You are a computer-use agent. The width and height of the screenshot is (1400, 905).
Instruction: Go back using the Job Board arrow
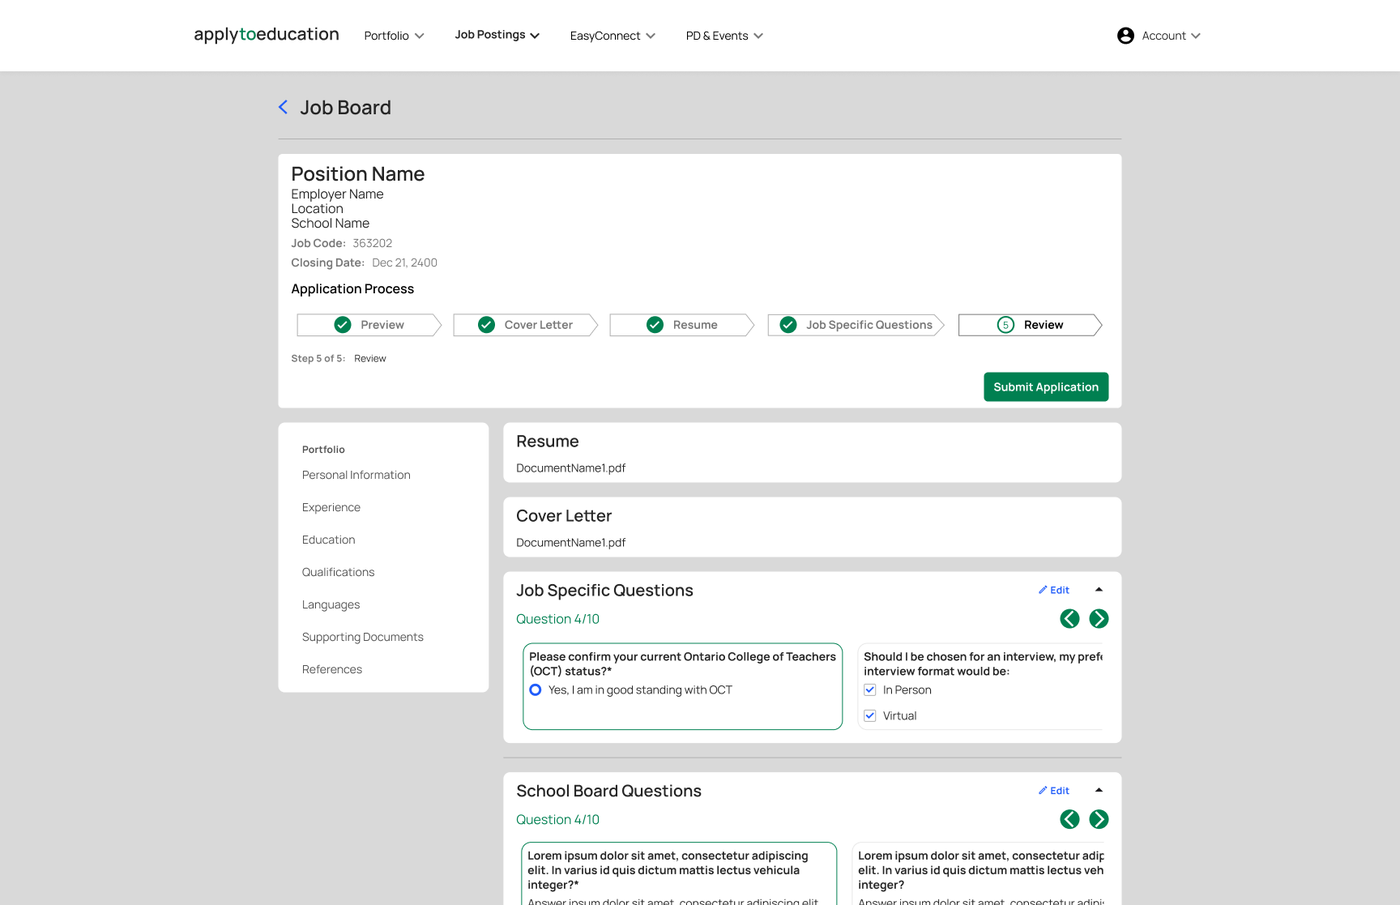[283, 107]
